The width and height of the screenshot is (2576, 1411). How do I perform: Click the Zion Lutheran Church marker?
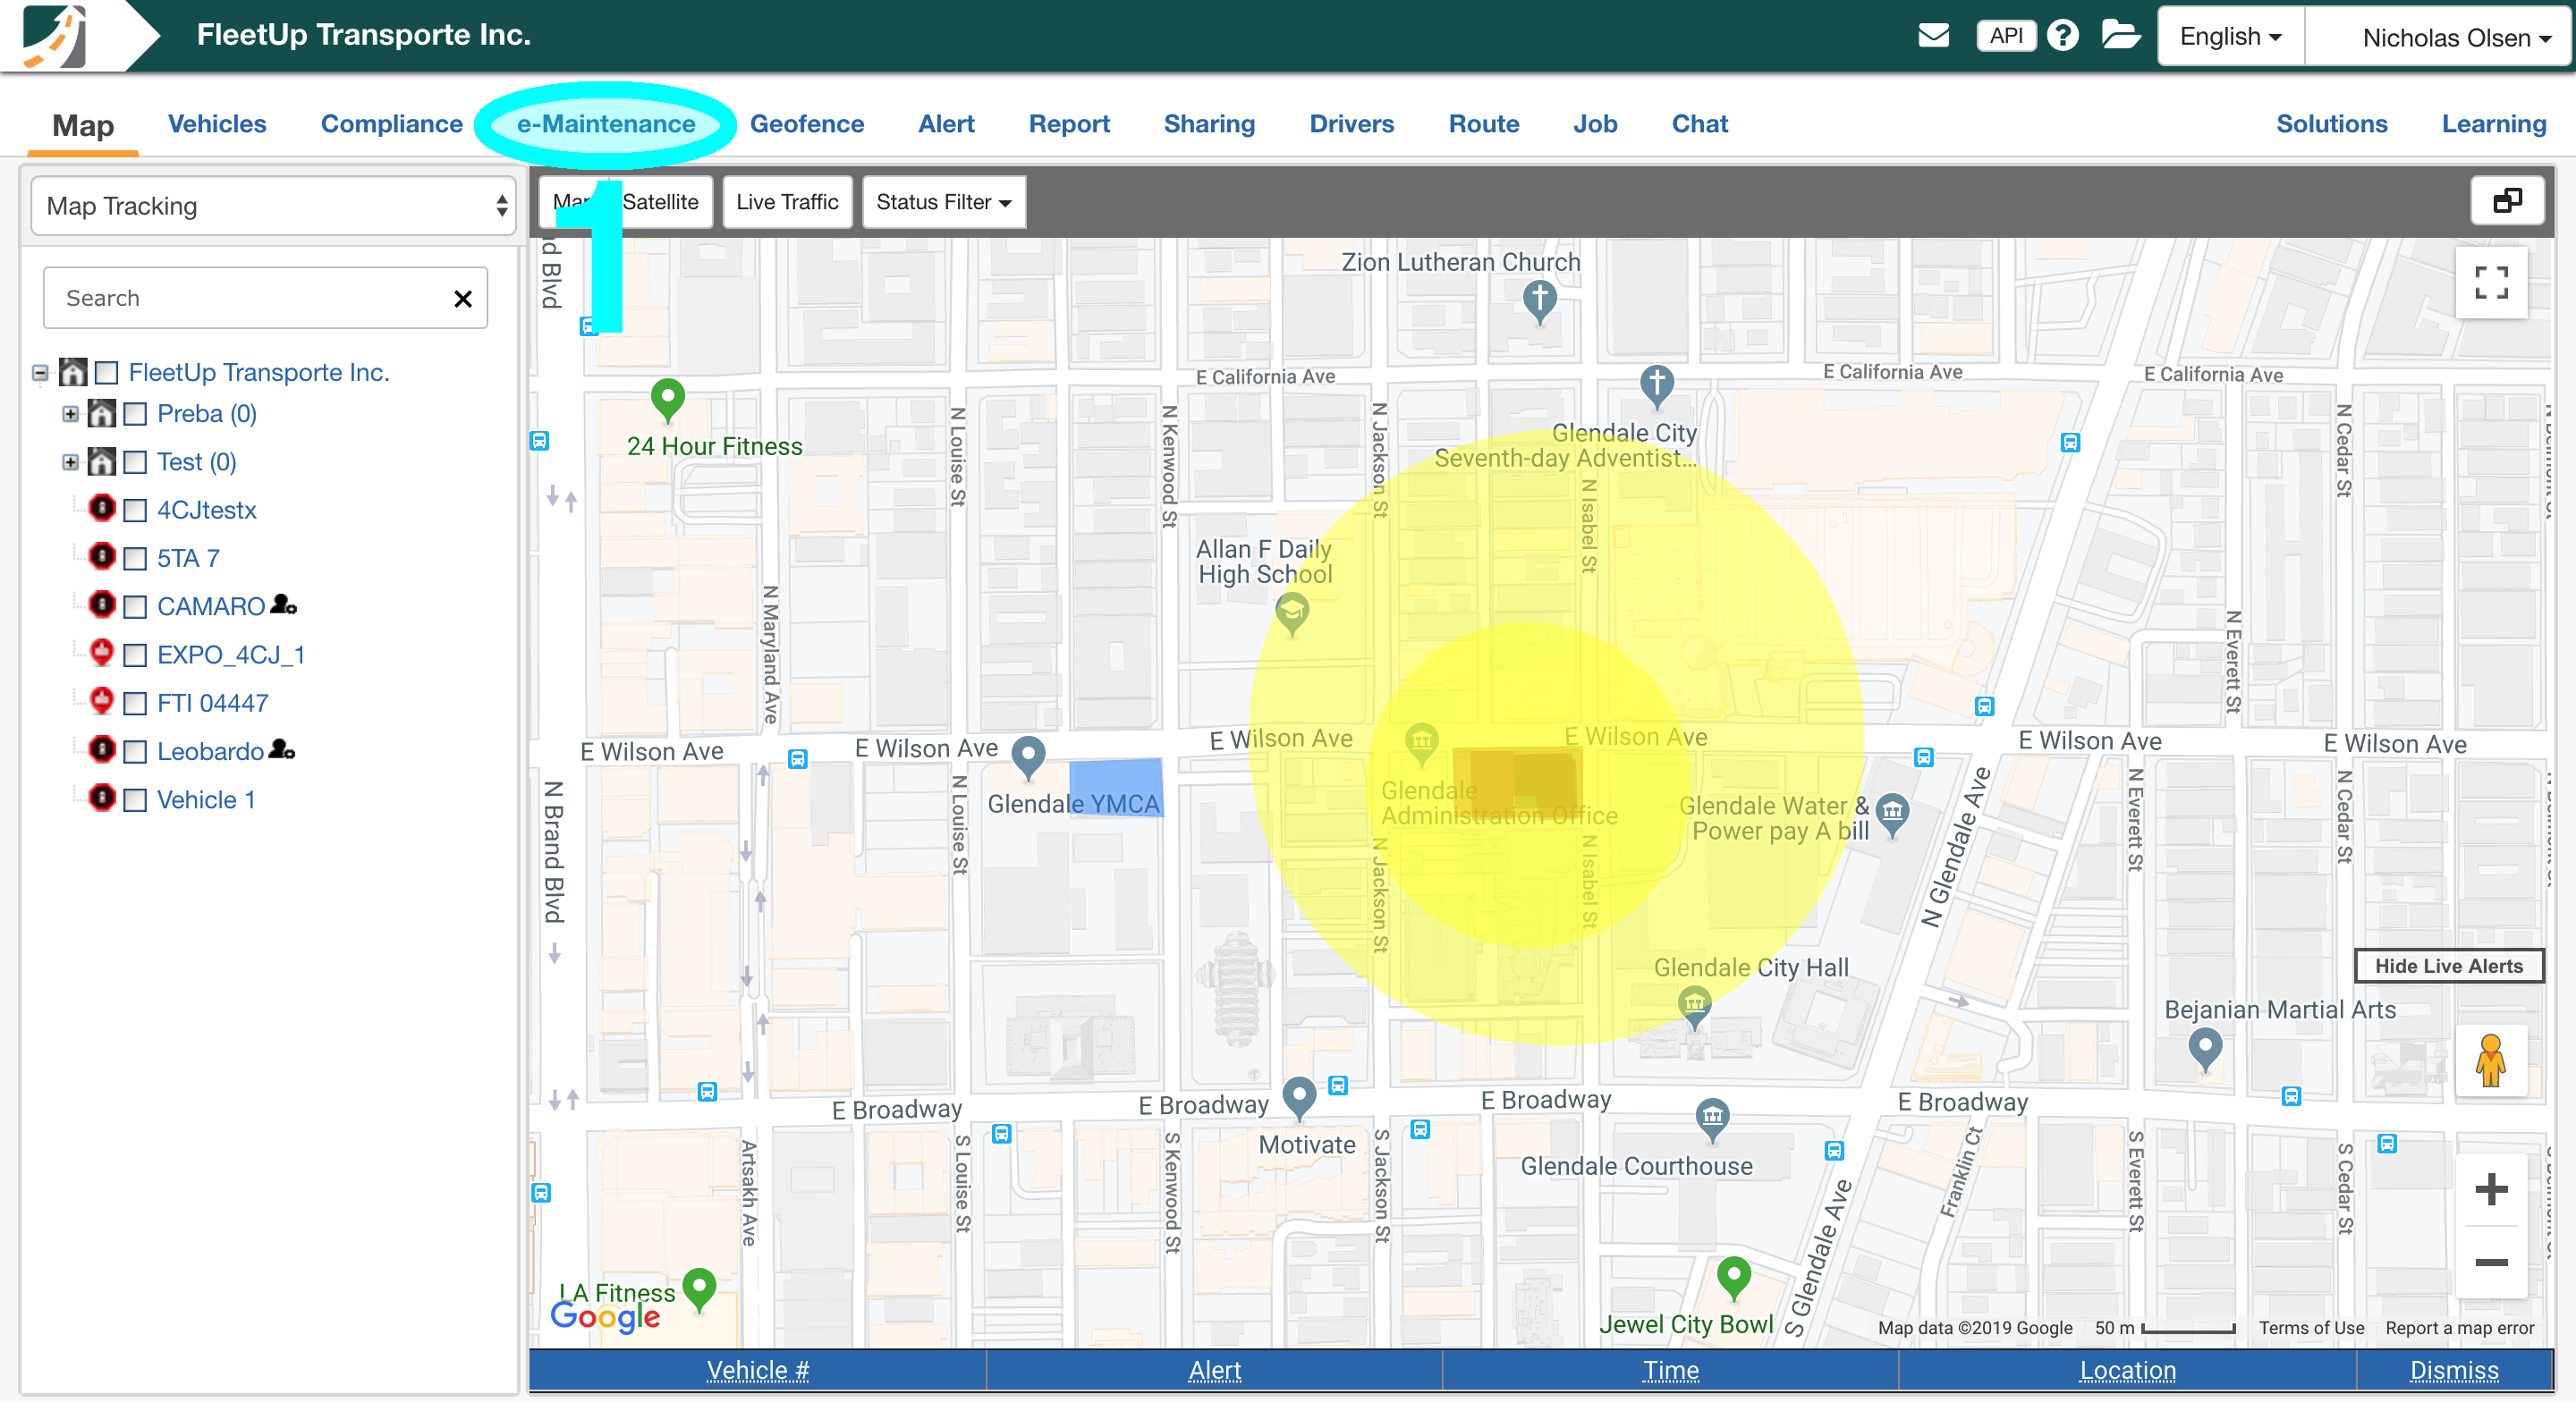coord(1539,302)
